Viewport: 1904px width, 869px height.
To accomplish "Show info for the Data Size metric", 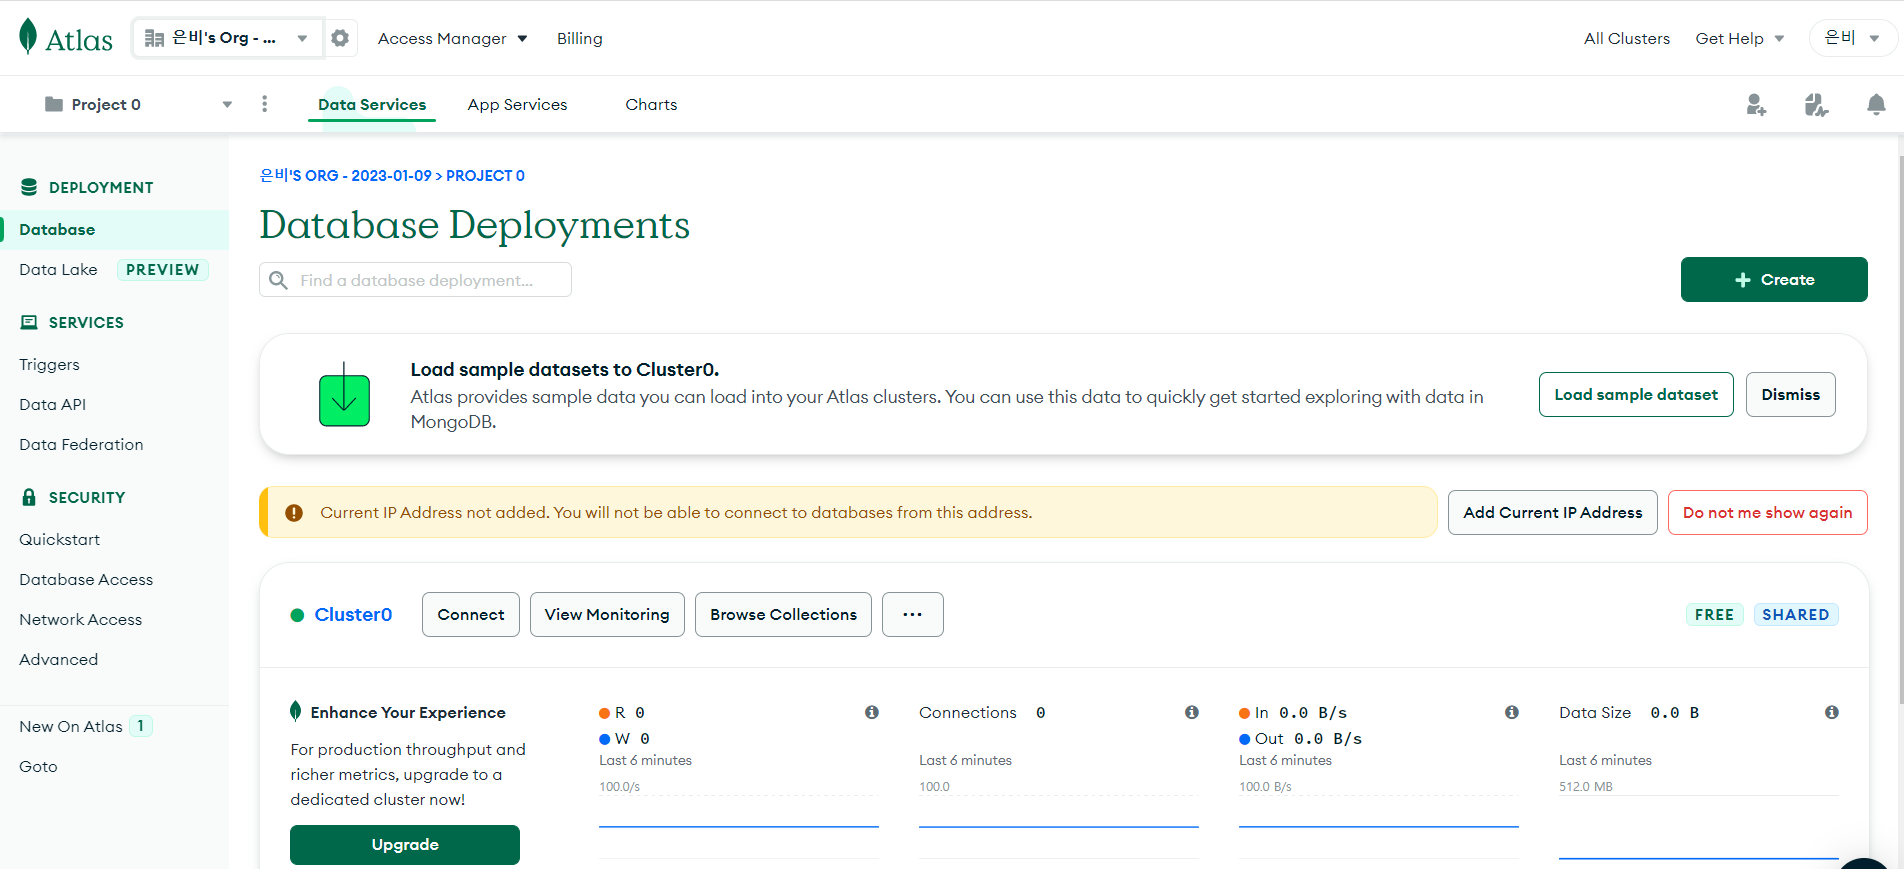I will click(1832, 712).
